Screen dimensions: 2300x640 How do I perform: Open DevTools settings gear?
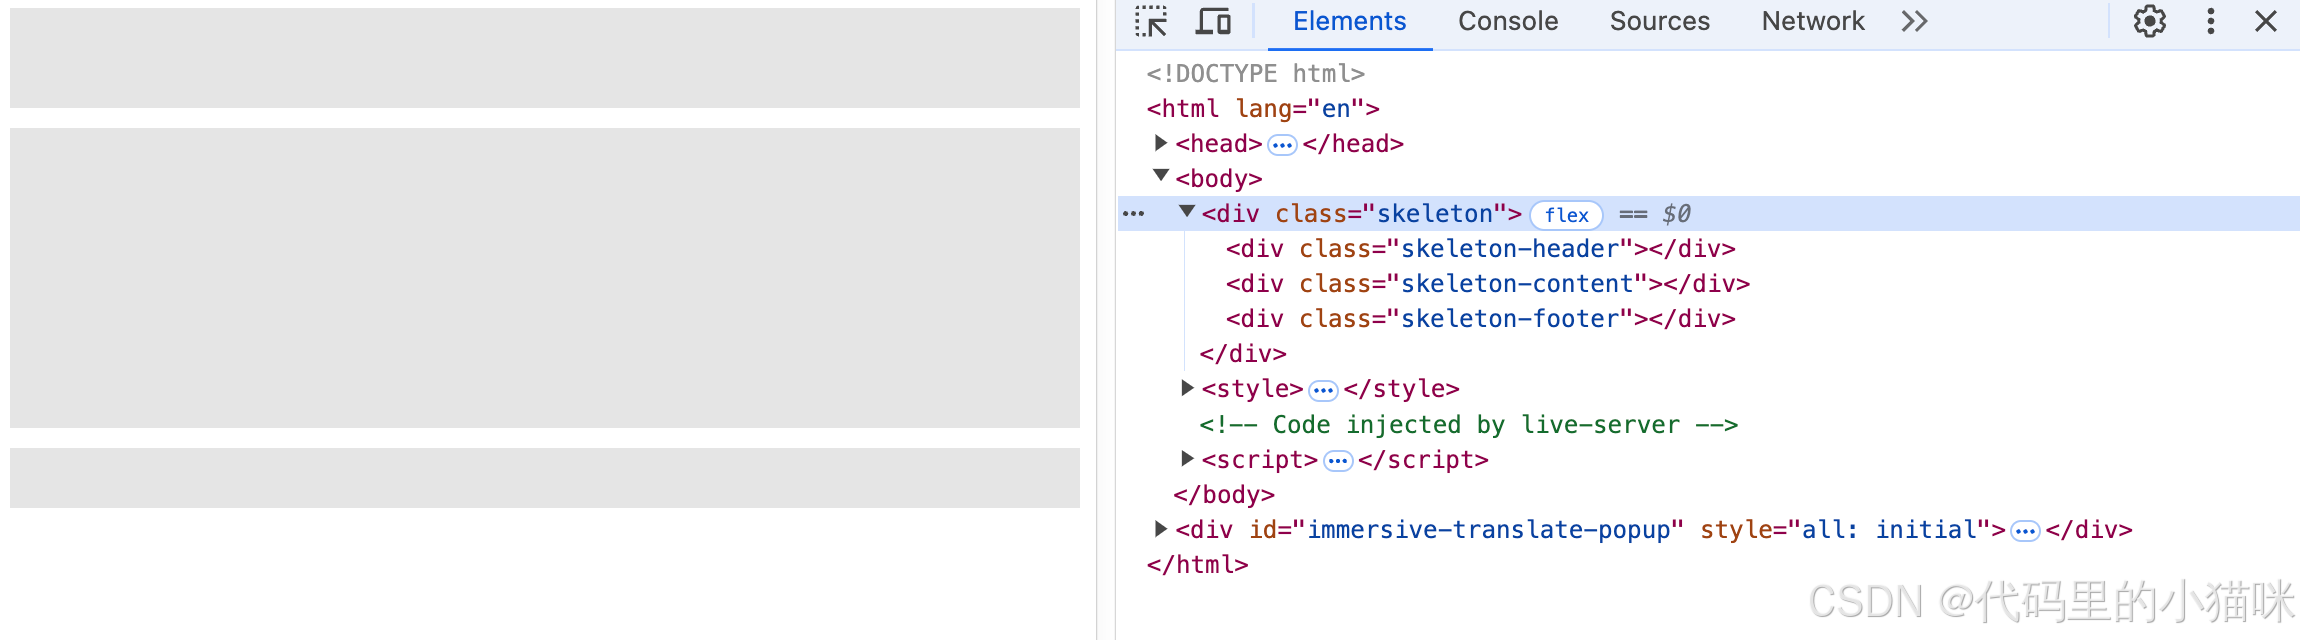click(2149, 21)
